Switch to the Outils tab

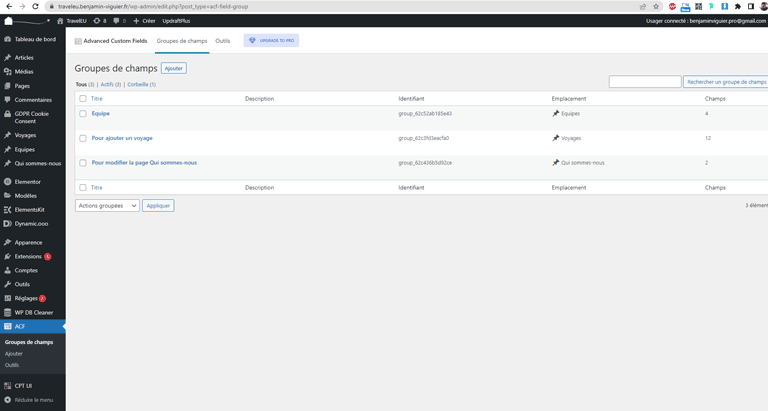point(223,41)
